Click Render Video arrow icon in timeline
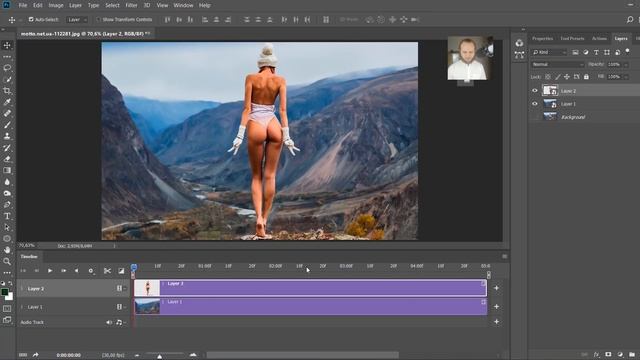The image size is (640, 360). [36, 355]
